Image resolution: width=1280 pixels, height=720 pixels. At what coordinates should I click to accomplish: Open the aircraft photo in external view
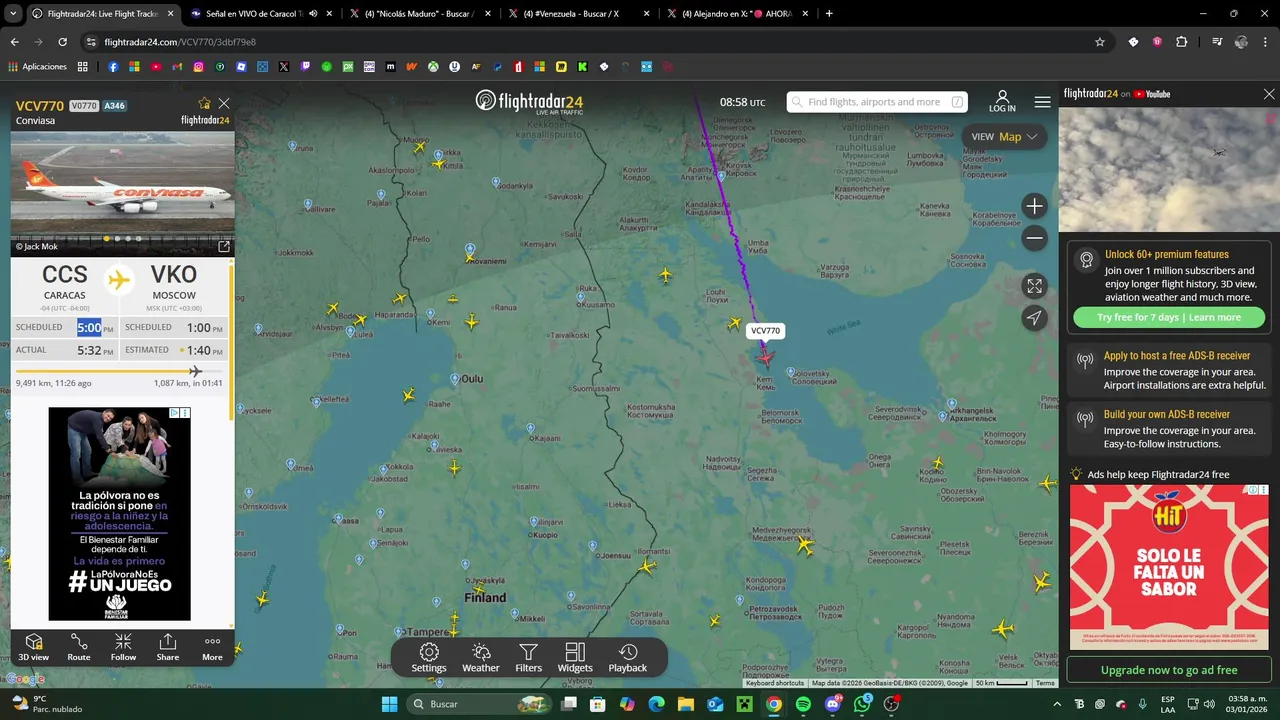click(224, 246)
